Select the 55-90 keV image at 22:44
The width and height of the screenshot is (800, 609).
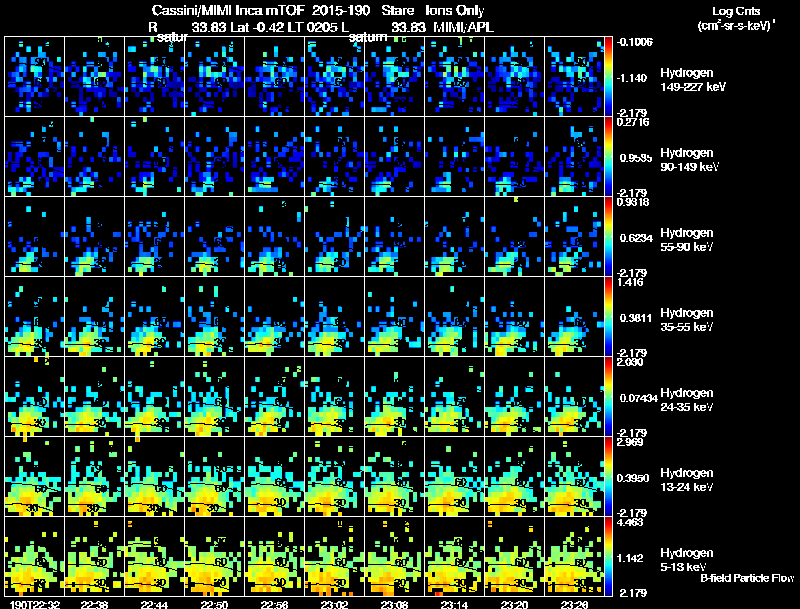155,237
